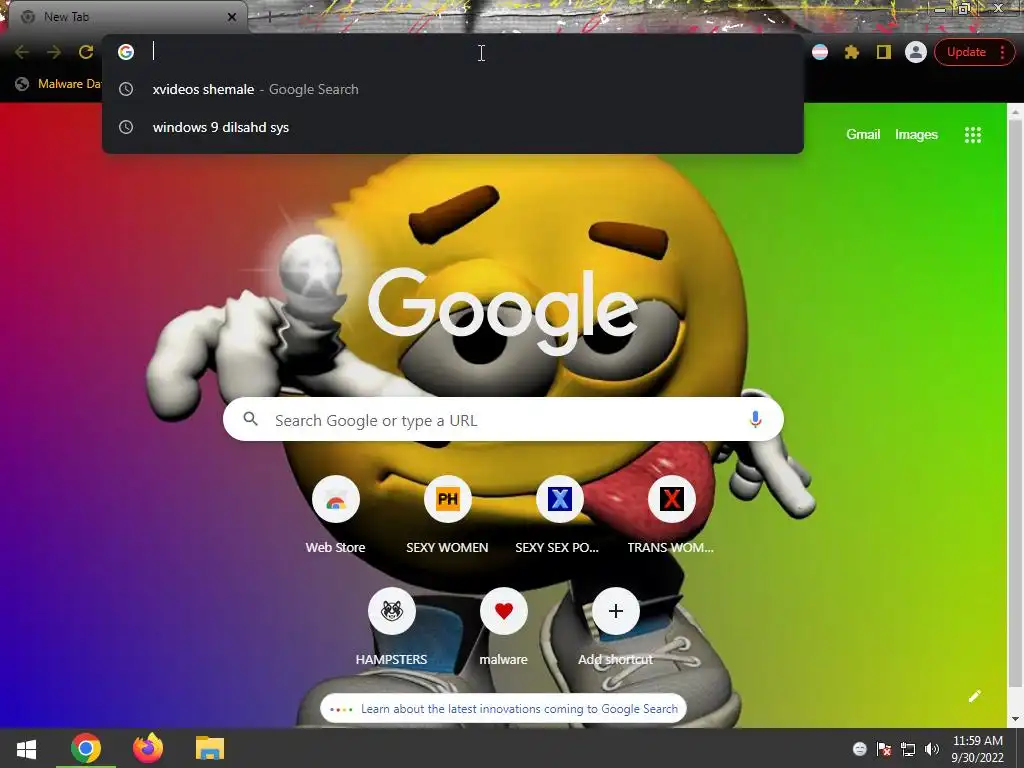Open the Web Store shortcut

[x=336, y=516]
